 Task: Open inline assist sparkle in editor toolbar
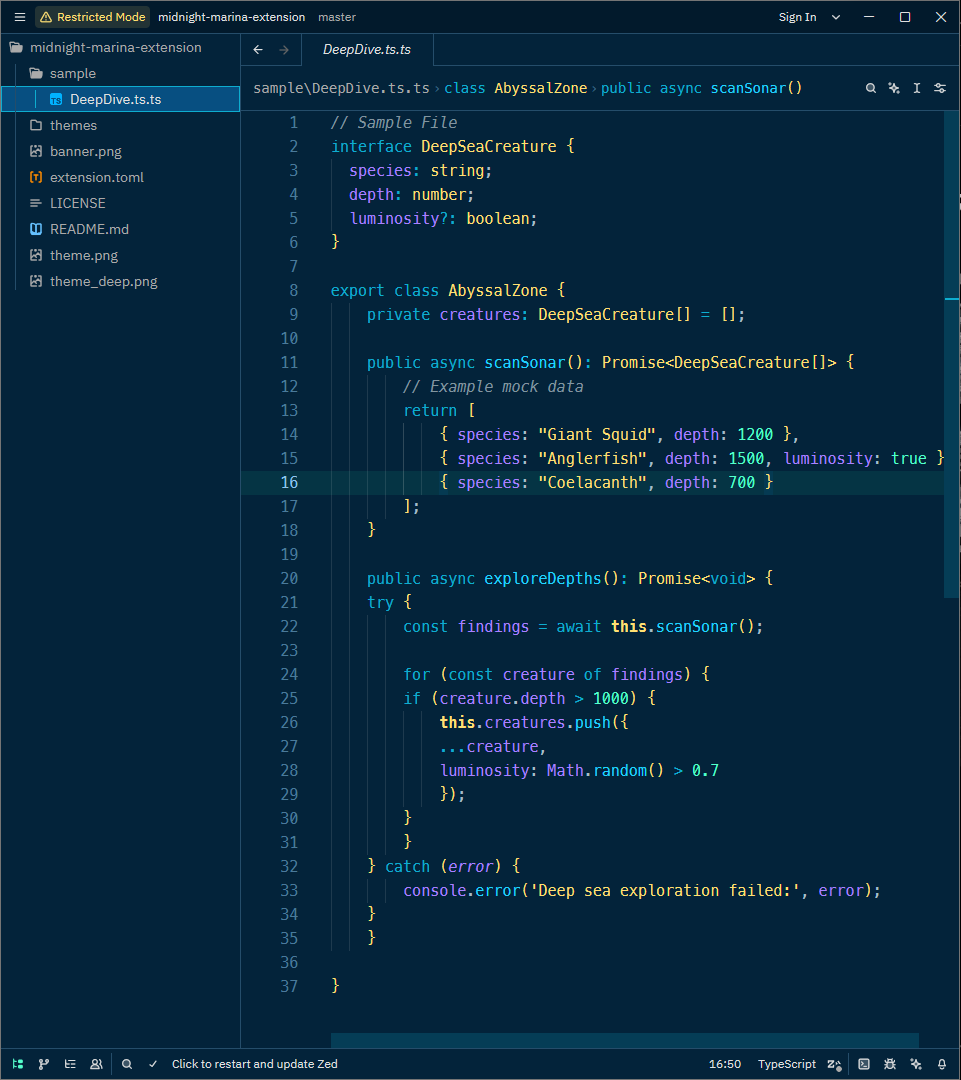pyautogui.click(x=894, y=88)
